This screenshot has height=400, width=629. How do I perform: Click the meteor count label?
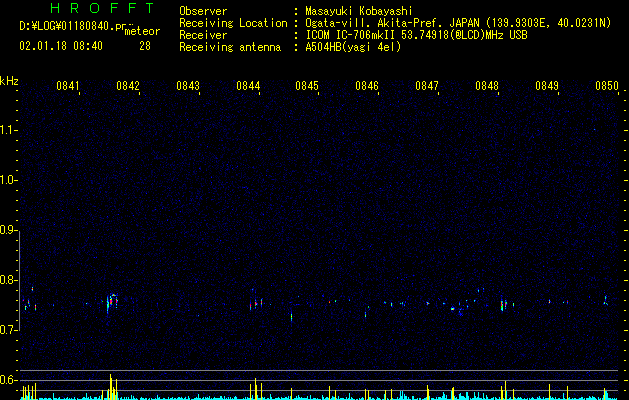coord(142,31)
